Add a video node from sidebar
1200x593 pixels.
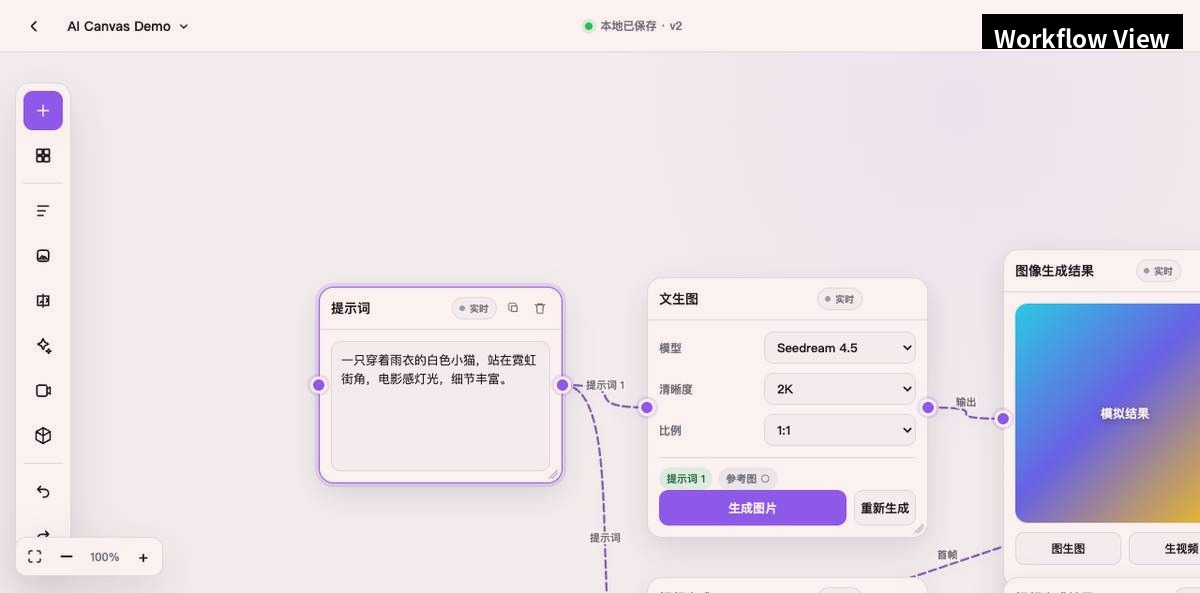[43, 391]
